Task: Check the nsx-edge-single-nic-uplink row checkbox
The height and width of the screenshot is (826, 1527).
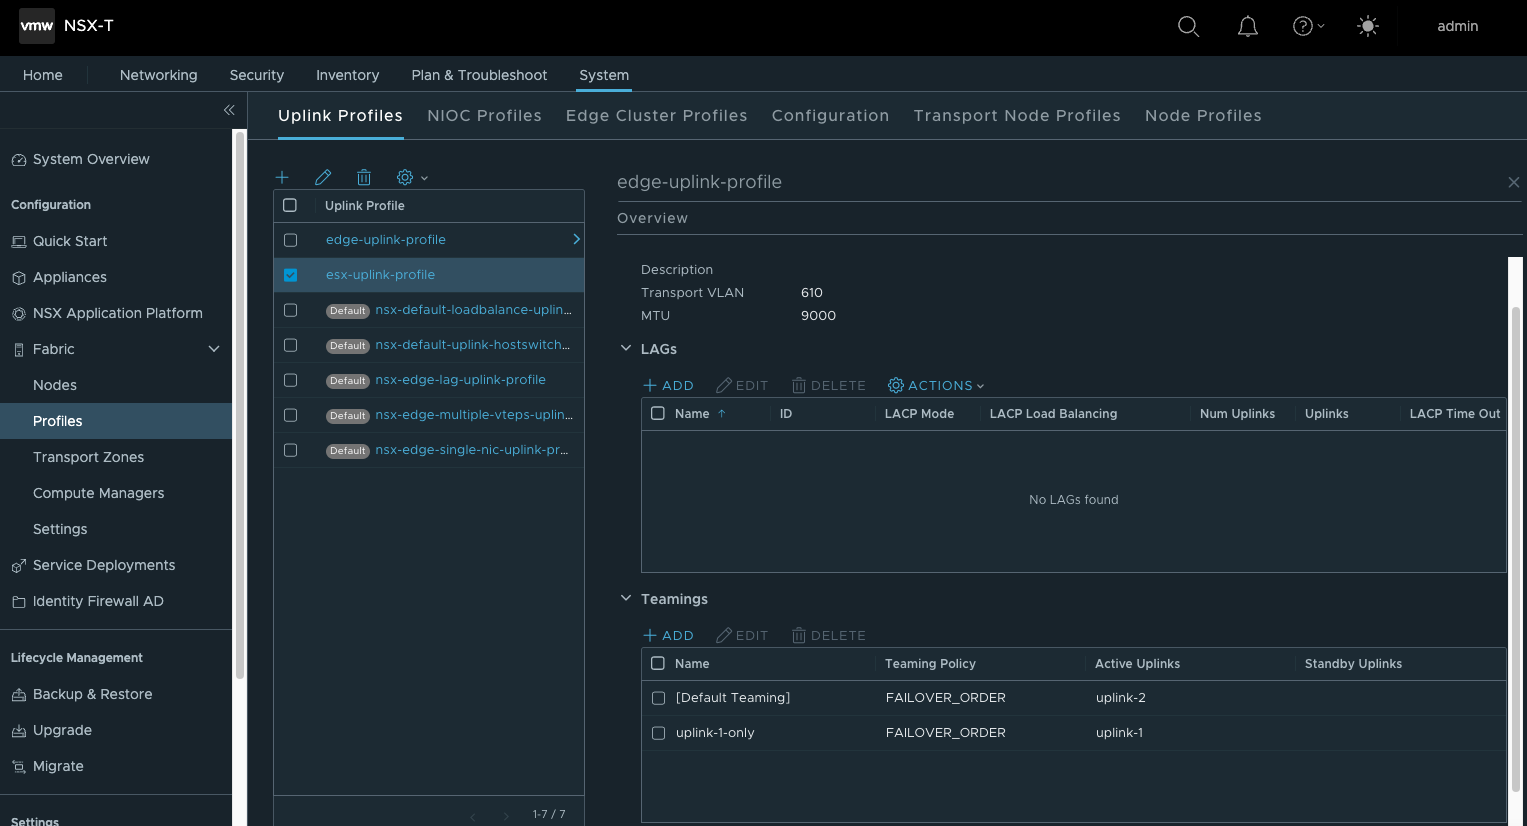Action: pyautogui.click(x=290, y=450)
